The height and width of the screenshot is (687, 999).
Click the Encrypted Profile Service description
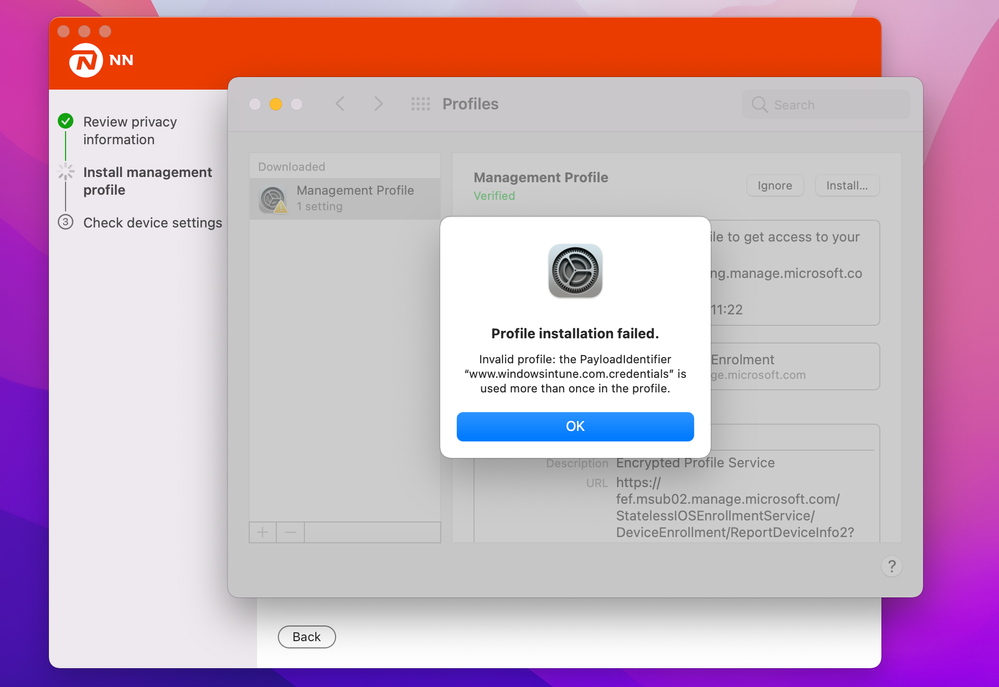pos(695,463)
